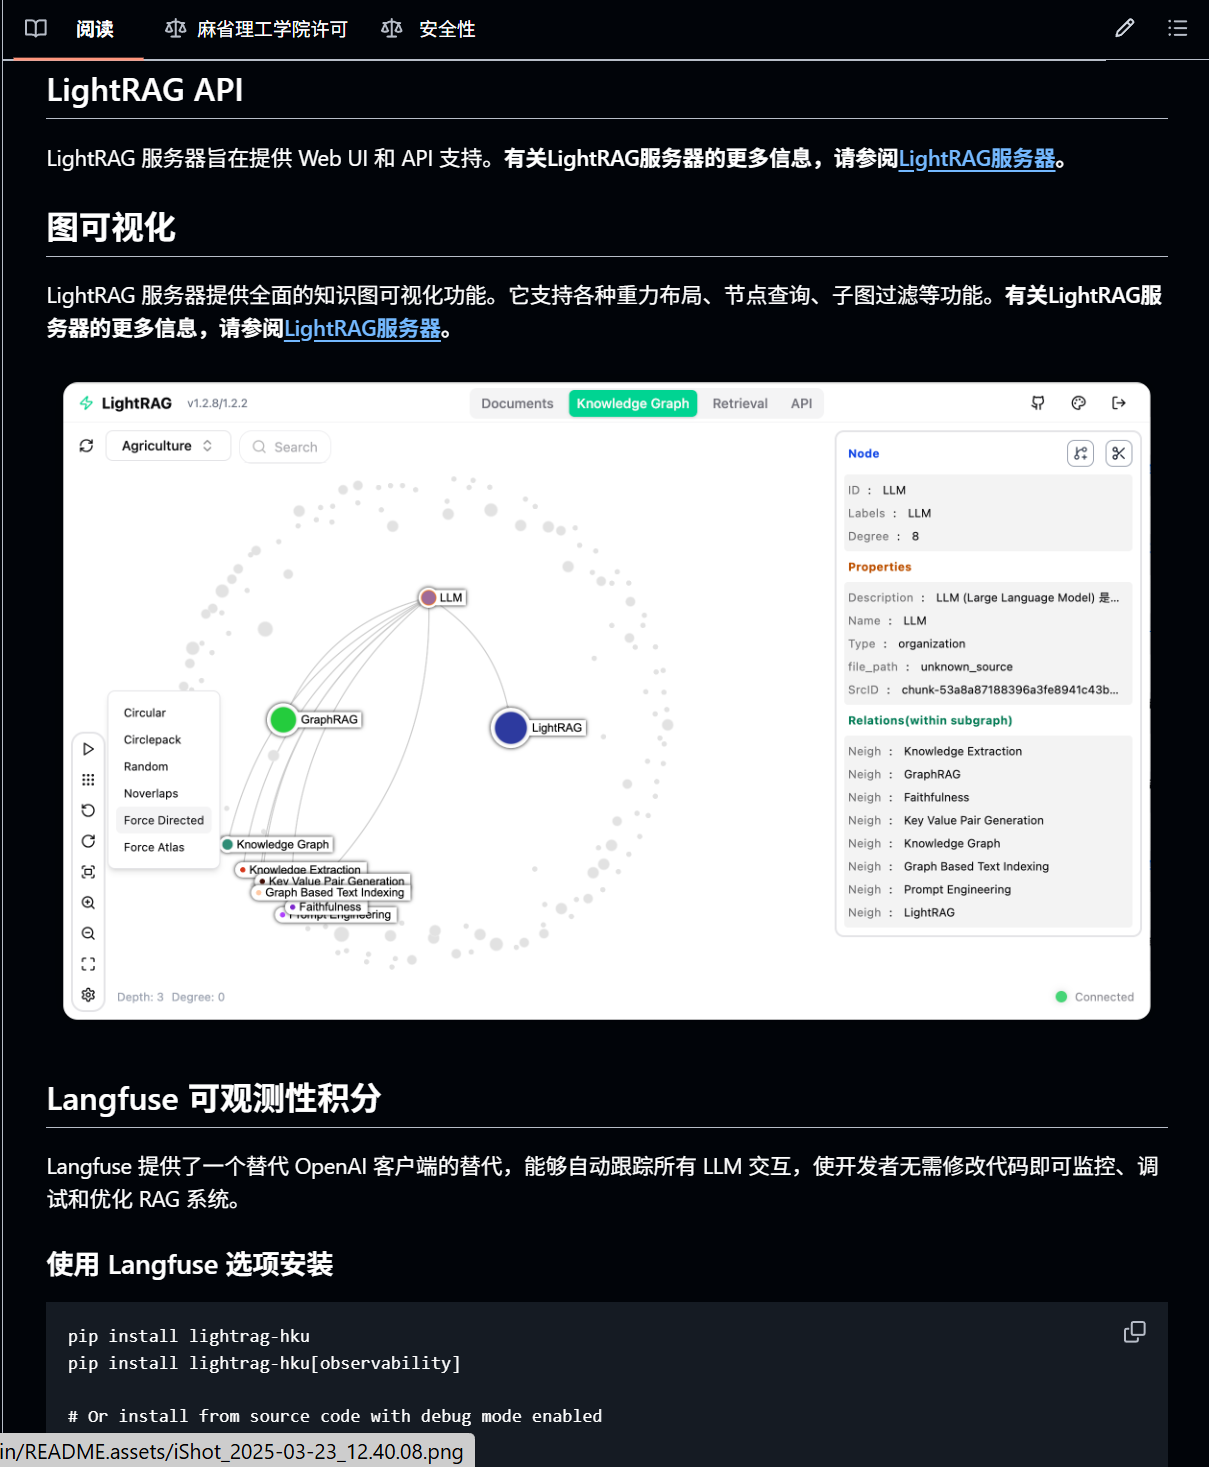Click the scale icon beside 安全性

pos(392,29)
